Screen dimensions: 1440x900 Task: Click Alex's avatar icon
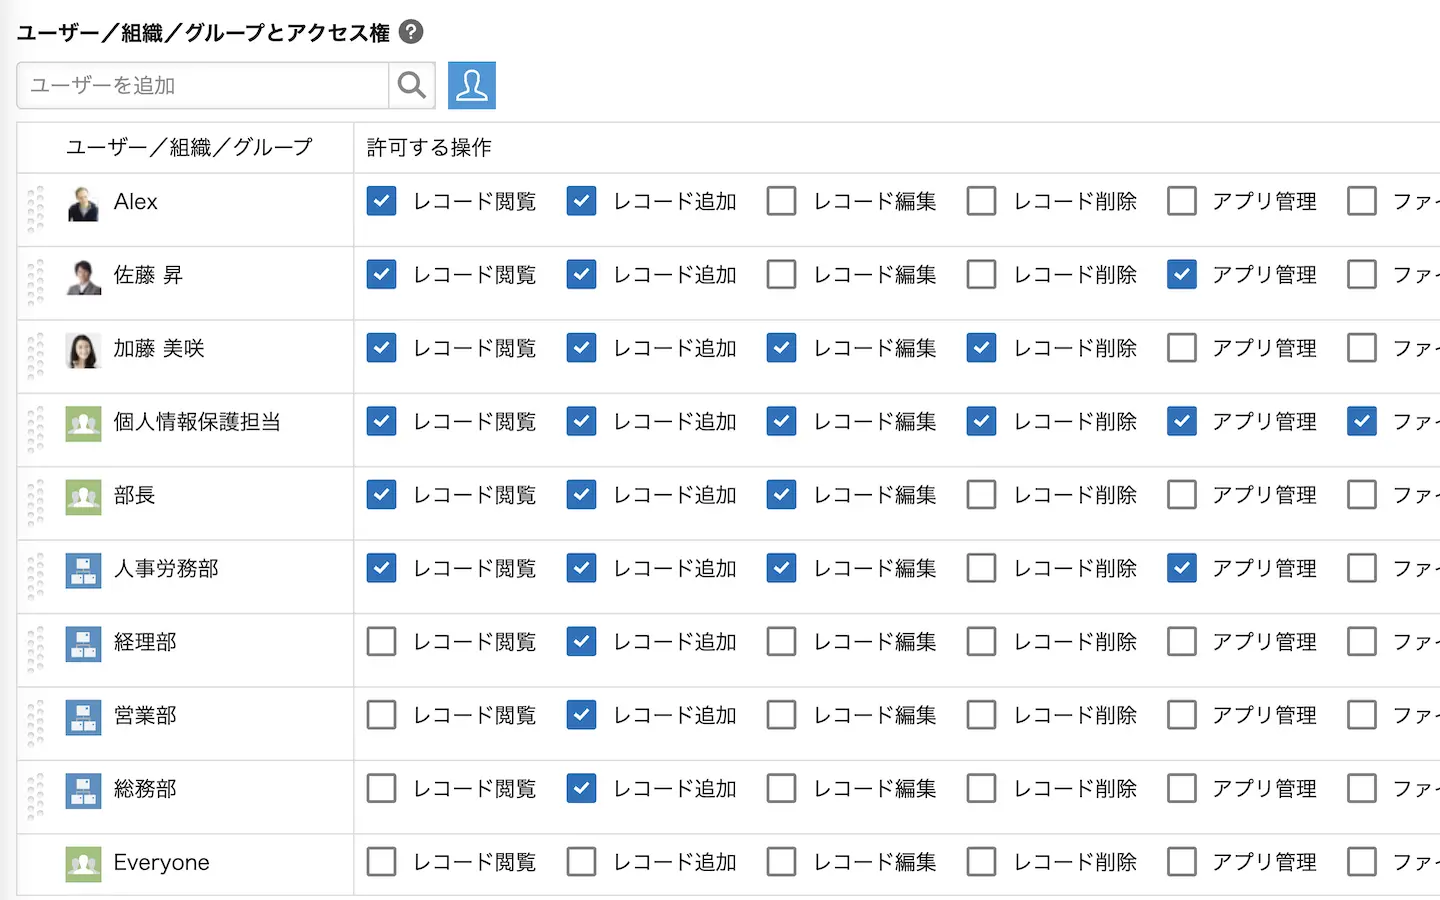83,203
